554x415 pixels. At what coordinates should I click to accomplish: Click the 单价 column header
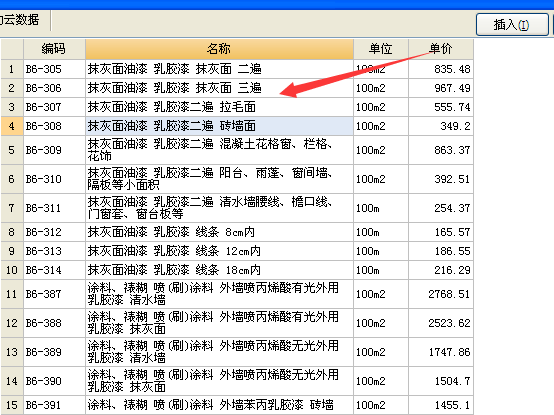pyautogui.click(x=441, y=49)
